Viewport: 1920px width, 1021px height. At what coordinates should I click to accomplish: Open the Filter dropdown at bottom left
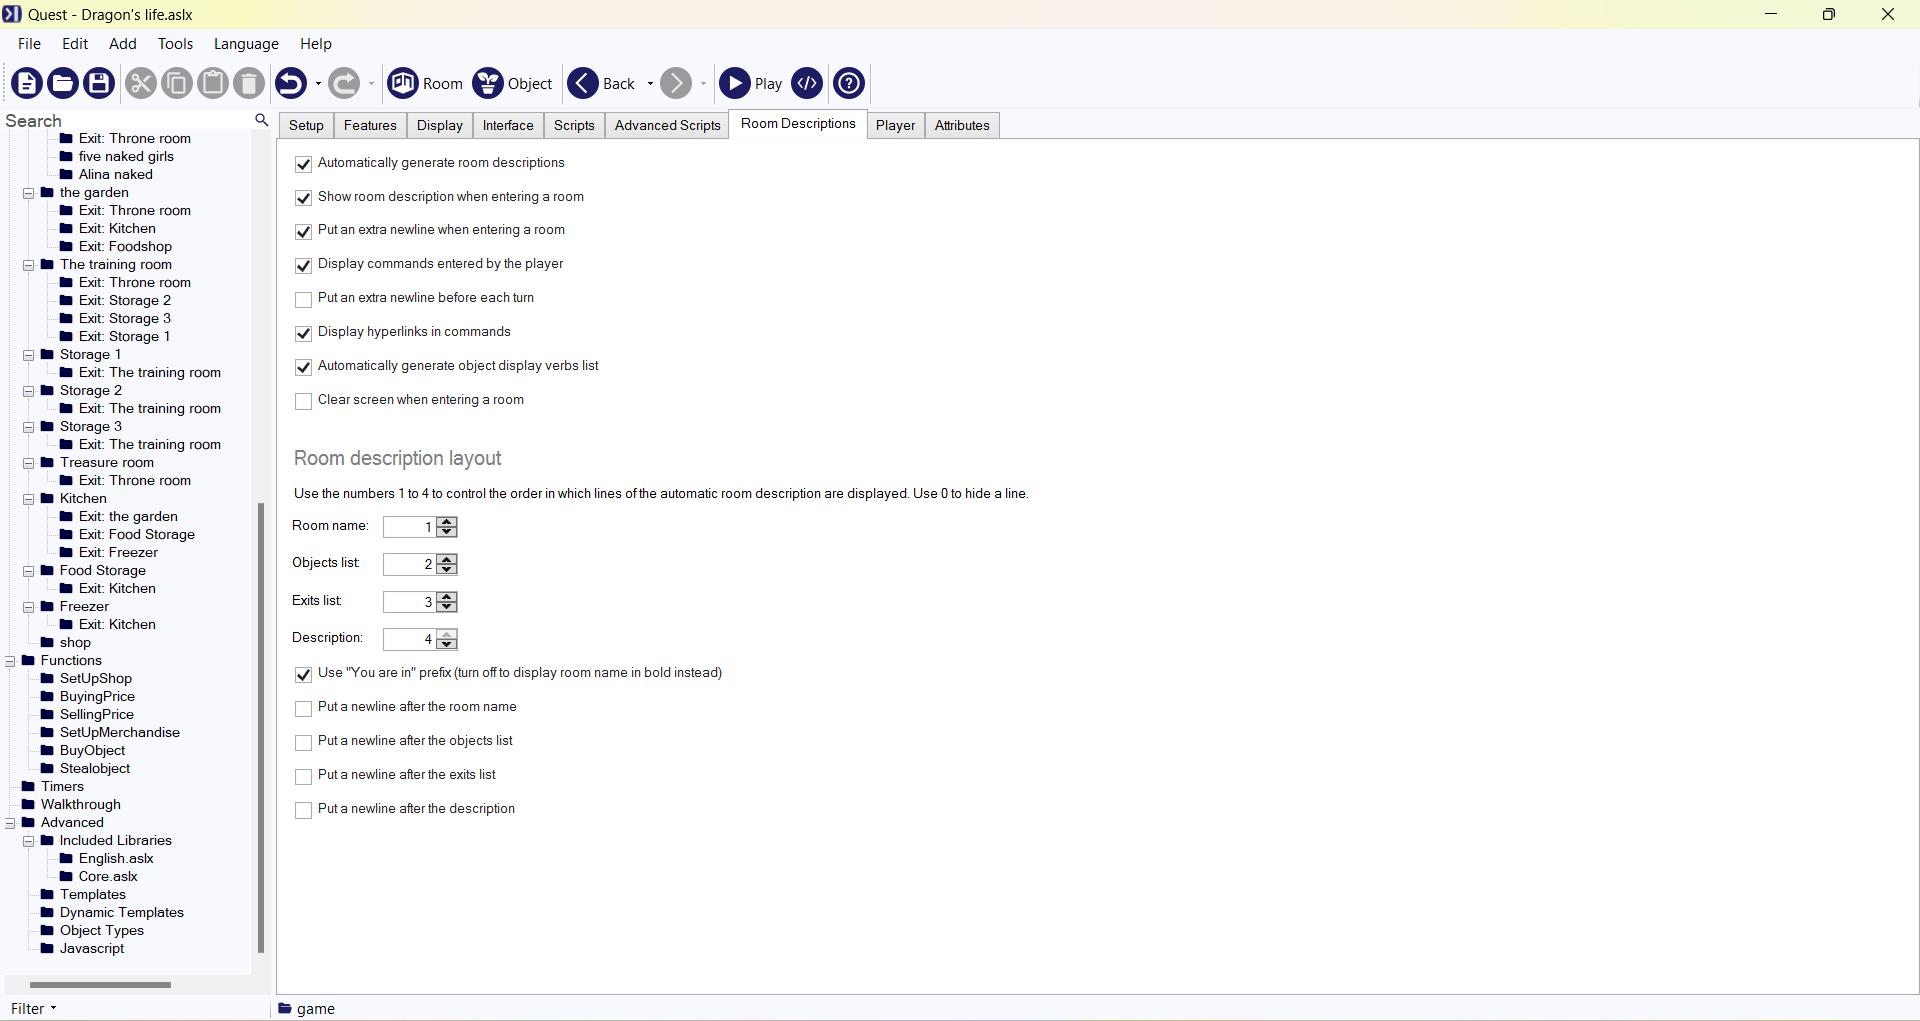click(33, 1008)
